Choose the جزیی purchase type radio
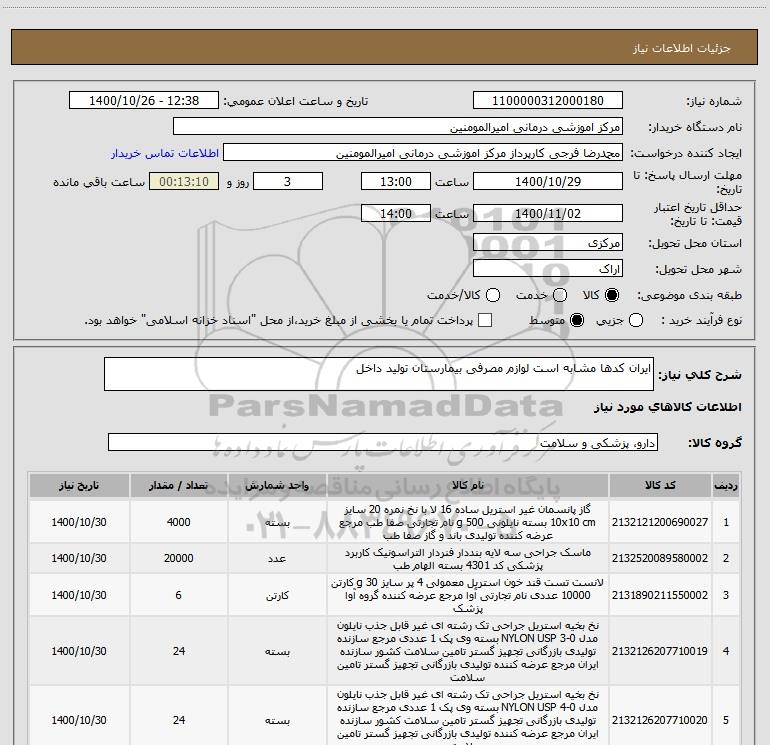 coord(635,320)
